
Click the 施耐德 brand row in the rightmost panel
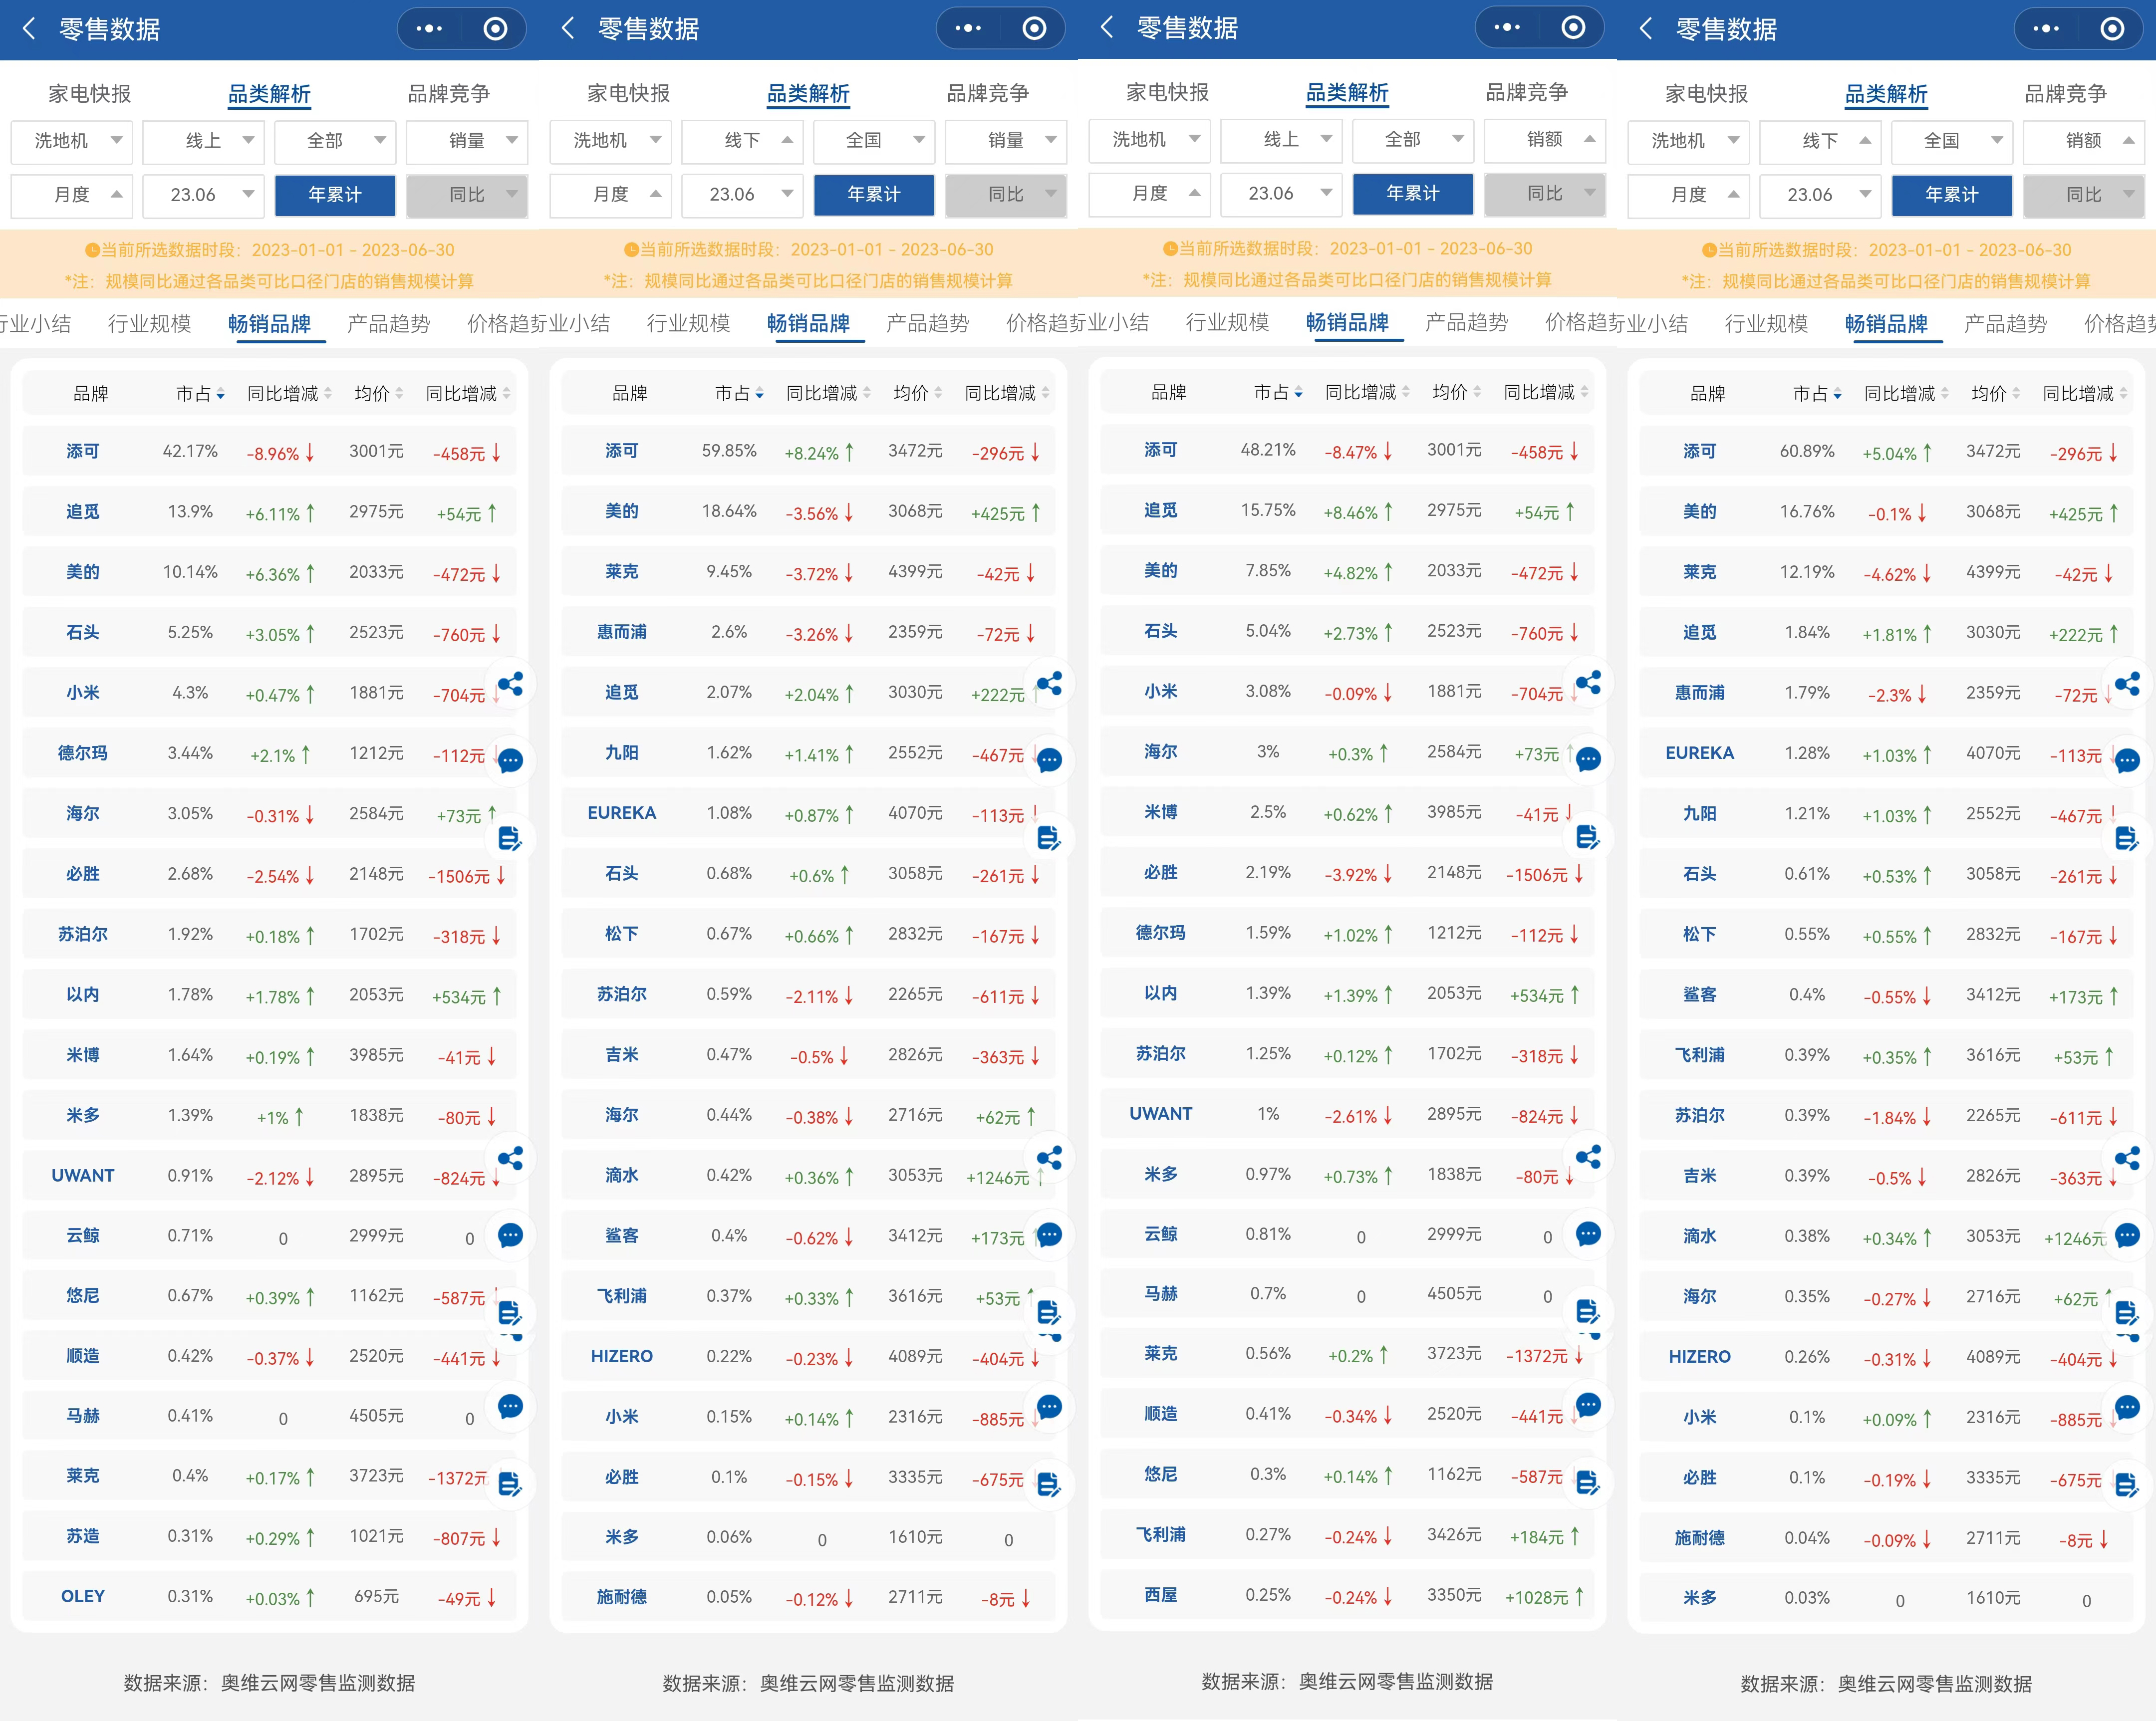[x=1699, y=1538]
